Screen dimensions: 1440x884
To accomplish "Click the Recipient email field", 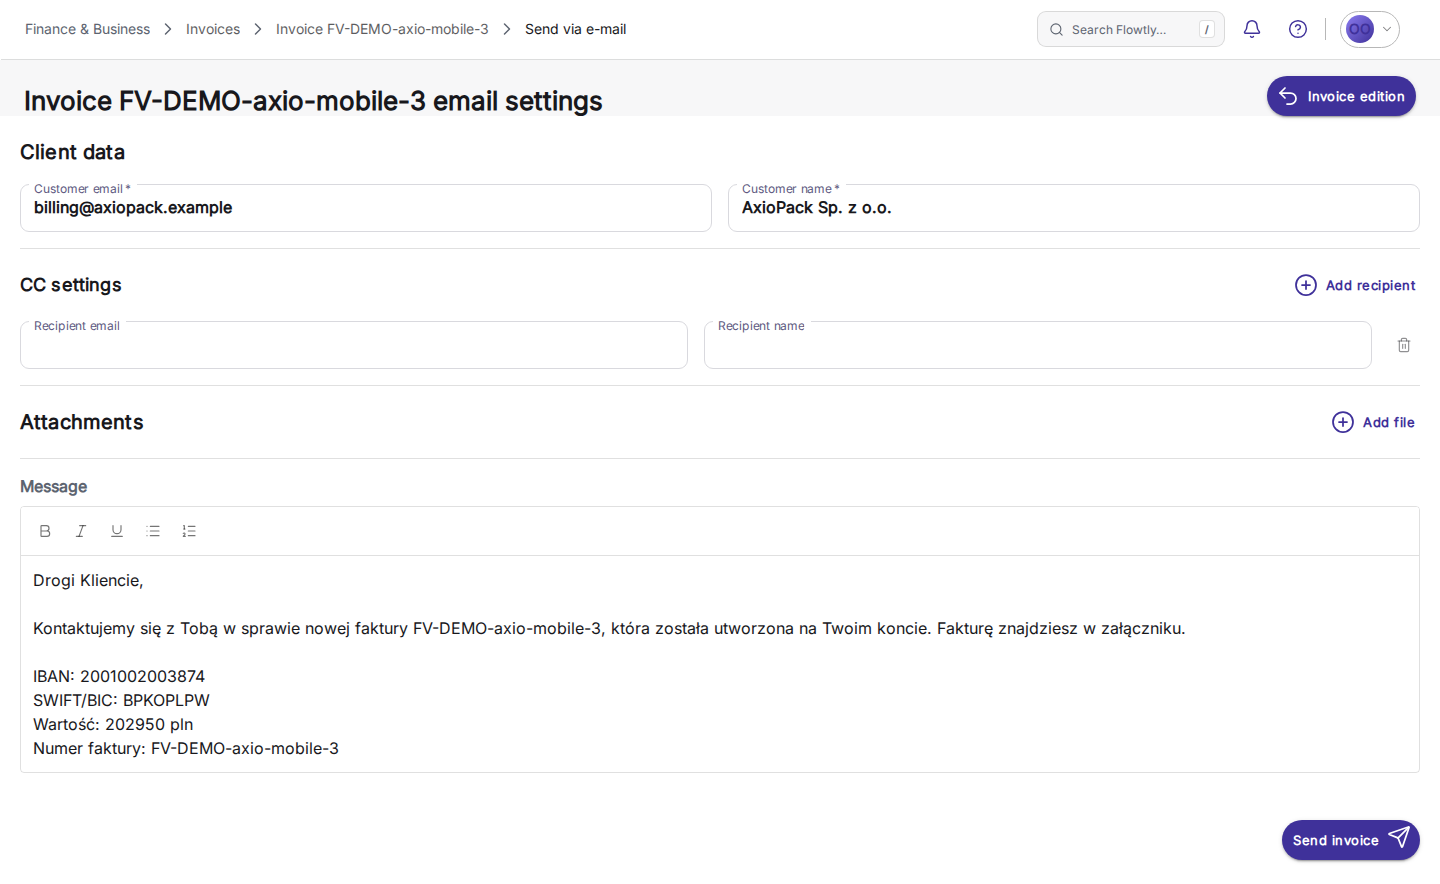I will point(354,345).
